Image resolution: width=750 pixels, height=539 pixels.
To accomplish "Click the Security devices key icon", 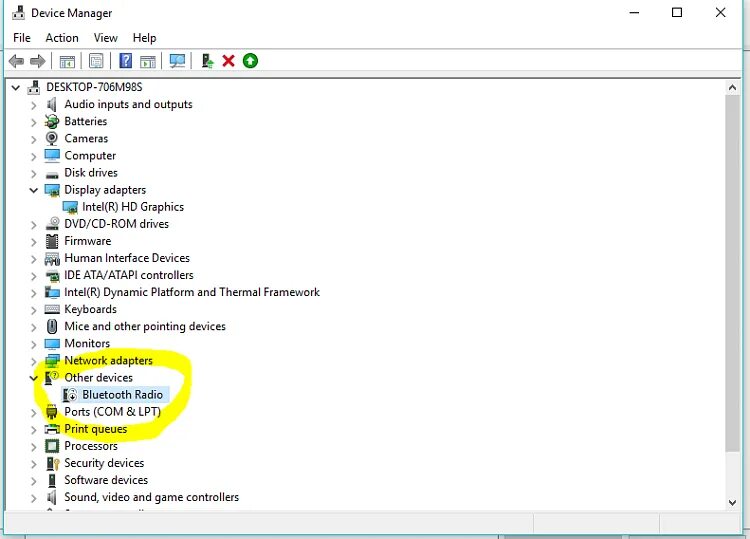I will tap(52, 463).
